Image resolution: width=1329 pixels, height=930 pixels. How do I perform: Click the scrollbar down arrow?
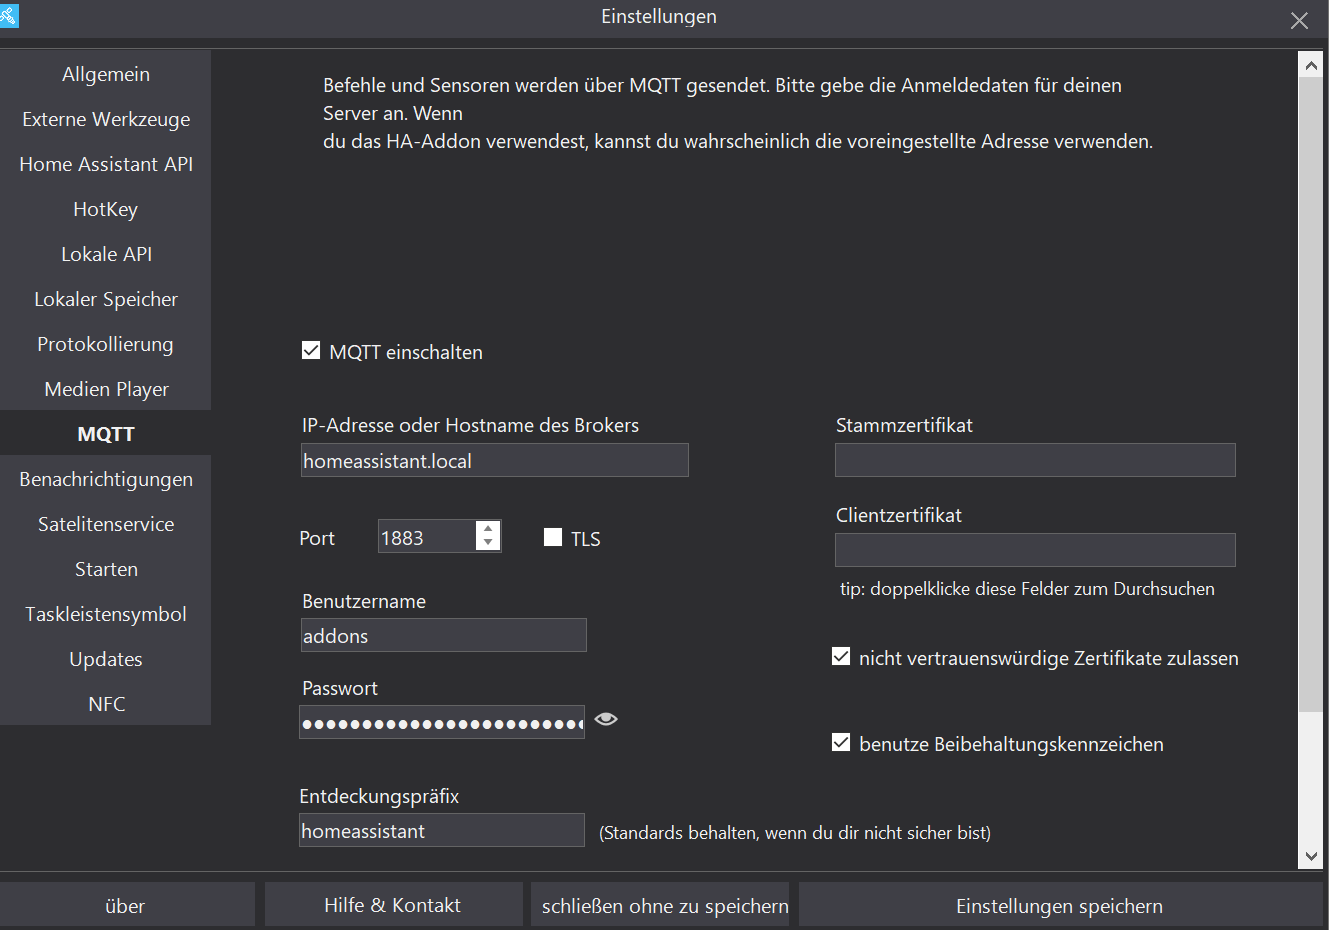pyautogui.click(x=1311, y=856)
